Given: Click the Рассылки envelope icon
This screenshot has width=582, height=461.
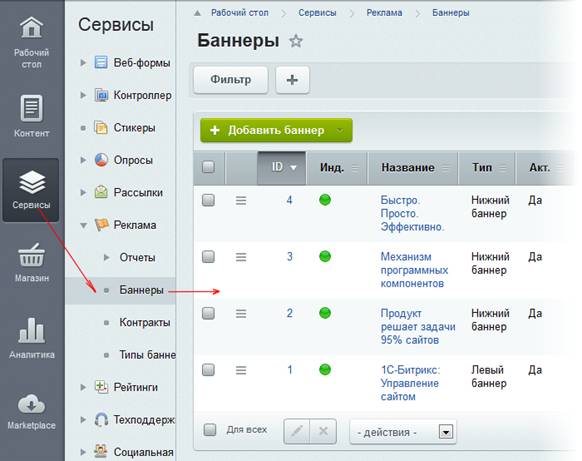Looking at the screenshot, I should (101, 192).
